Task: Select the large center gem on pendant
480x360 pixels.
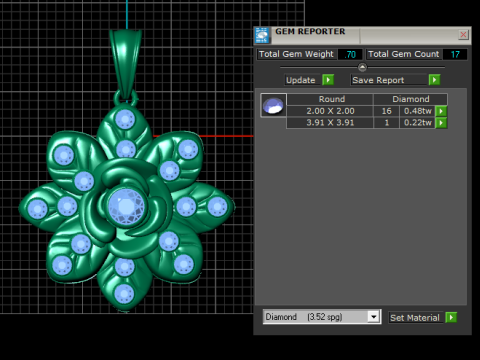Action: click(126, 206)
